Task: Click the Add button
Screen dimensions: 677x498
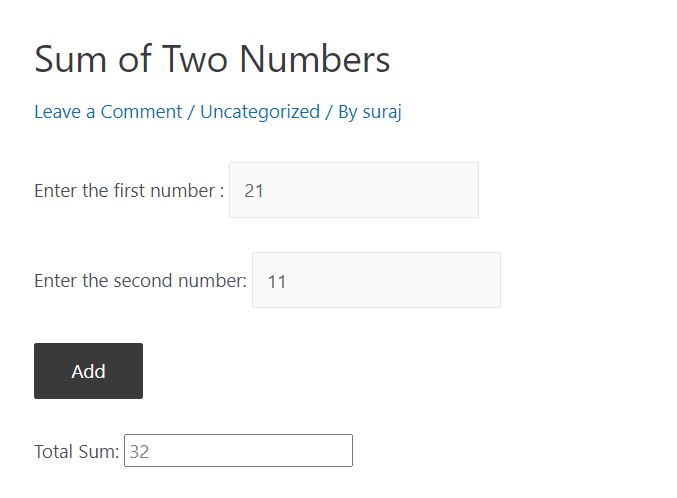Action: click(88, 371)
